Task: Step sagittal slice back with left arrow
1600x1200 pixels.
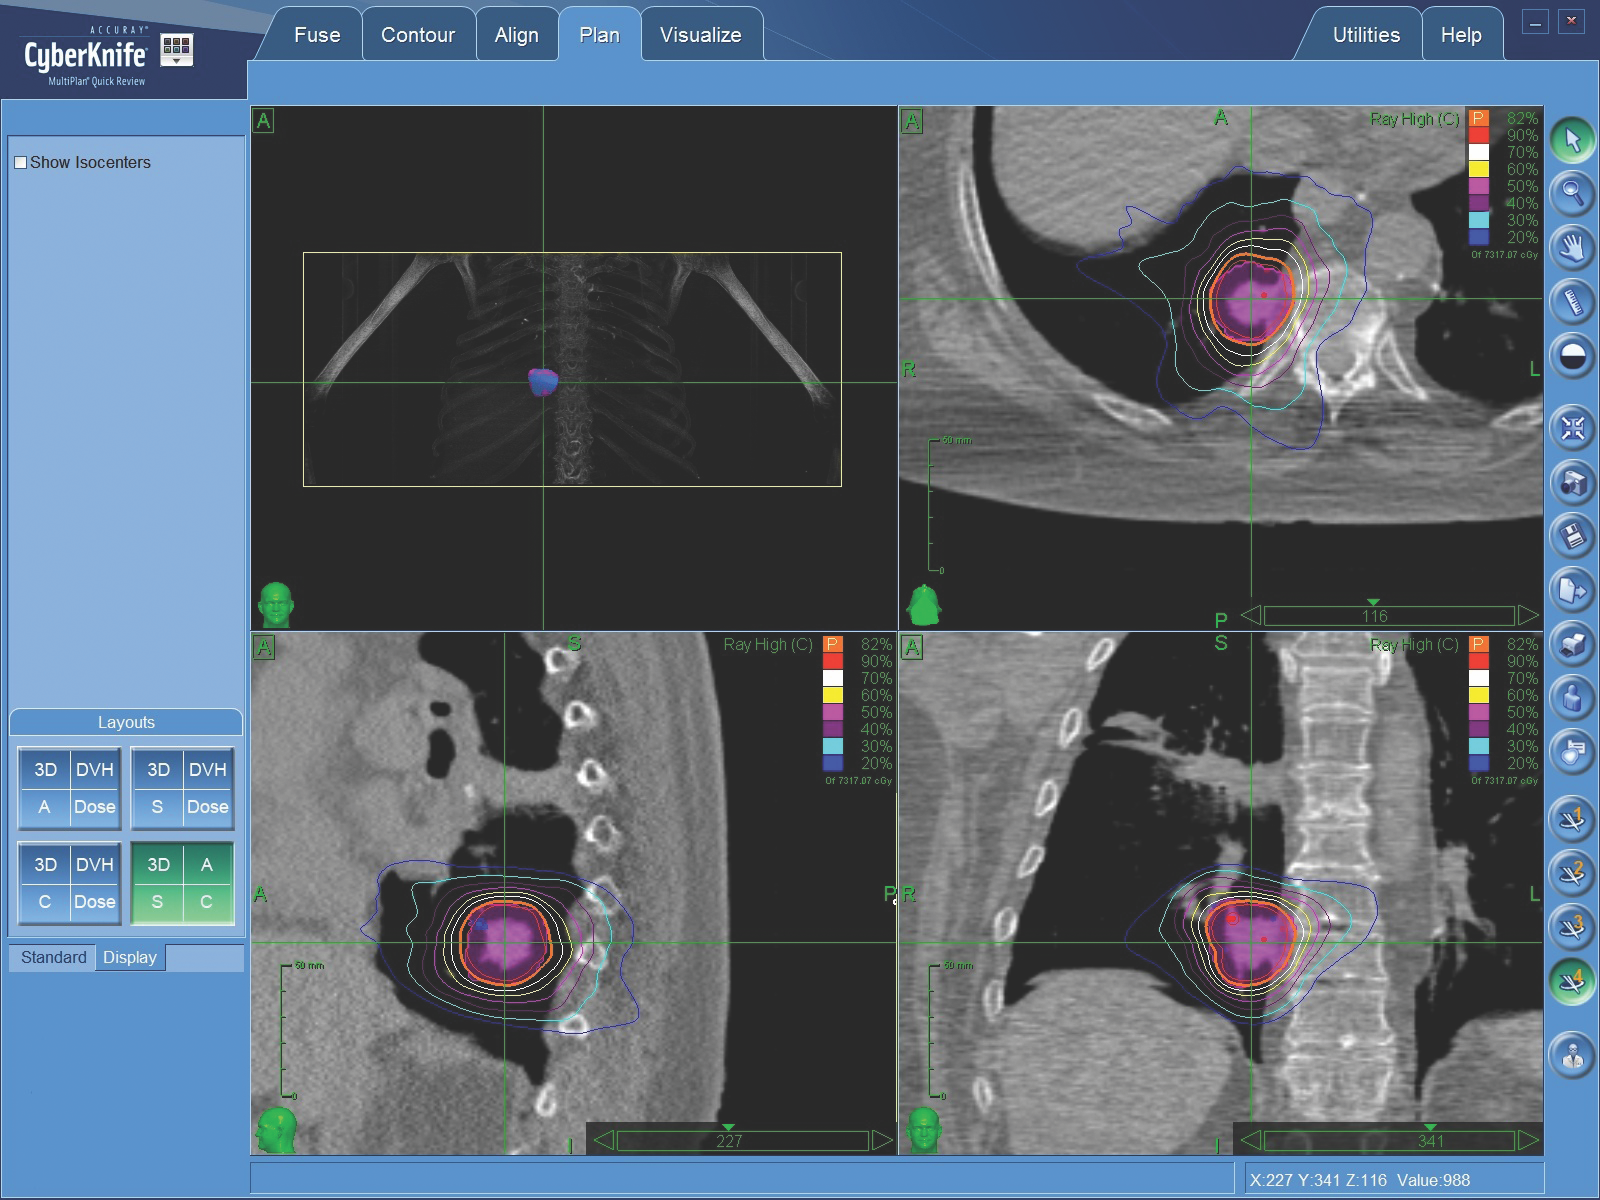Action: pyautogui.click(x=603, y=1140)
